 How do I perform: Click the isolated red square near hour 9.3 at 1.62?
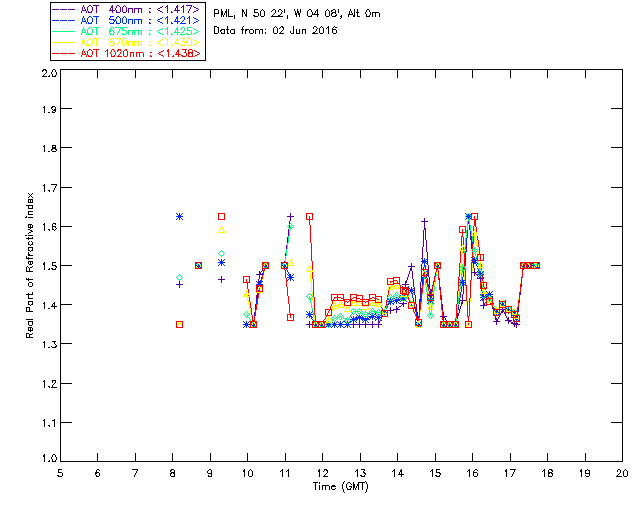tap(222, 216)
